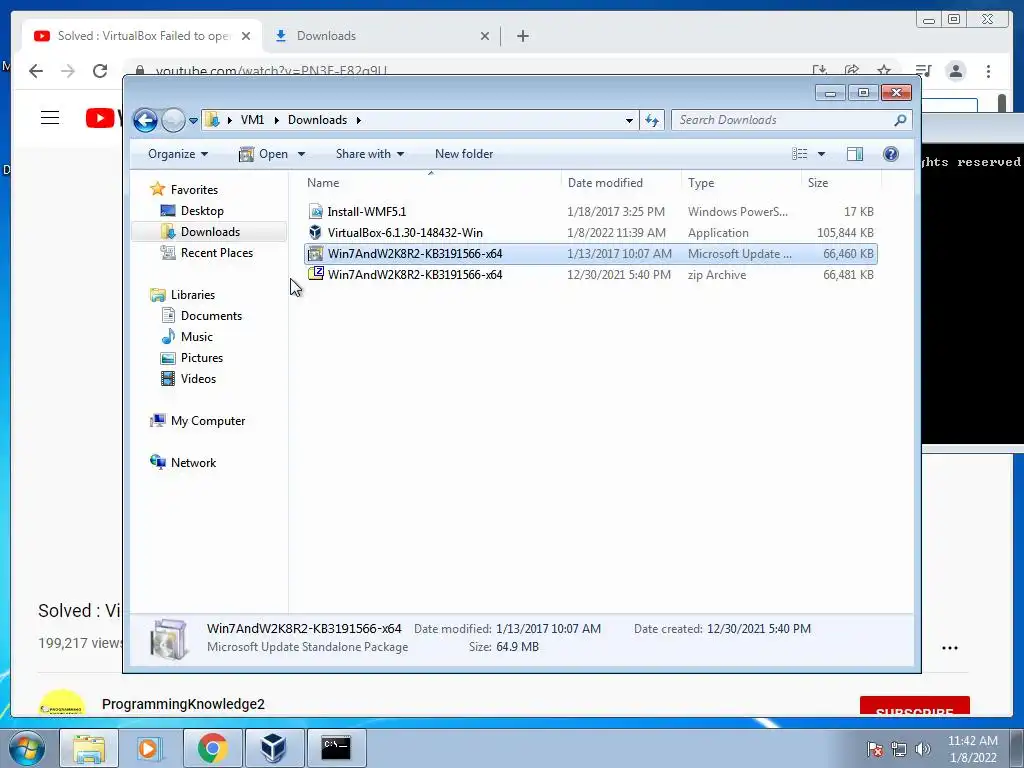Screen dimensions: 1024x768
Task: Open ProgrammingKnowledge2 channel link
Action: click(x=183, y=704)
